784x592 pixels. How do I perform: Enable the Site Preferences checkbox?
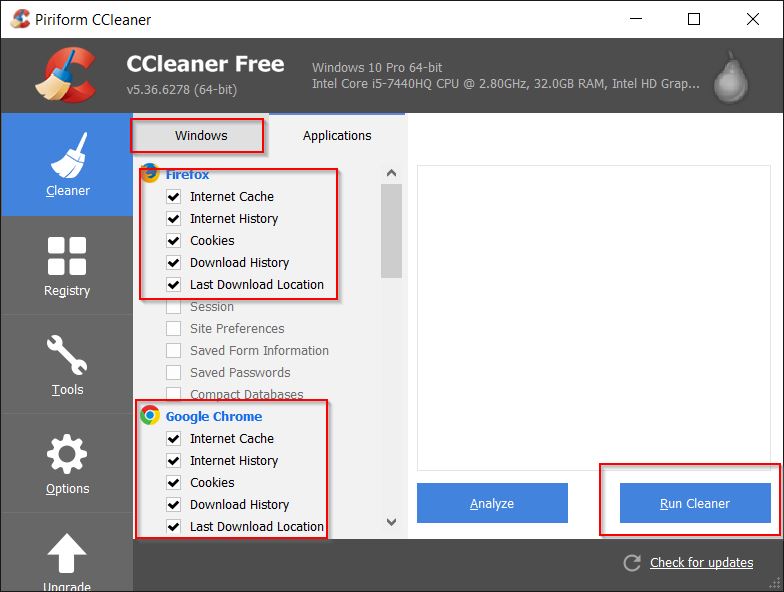pyautogui.click(x=174, y=328)
